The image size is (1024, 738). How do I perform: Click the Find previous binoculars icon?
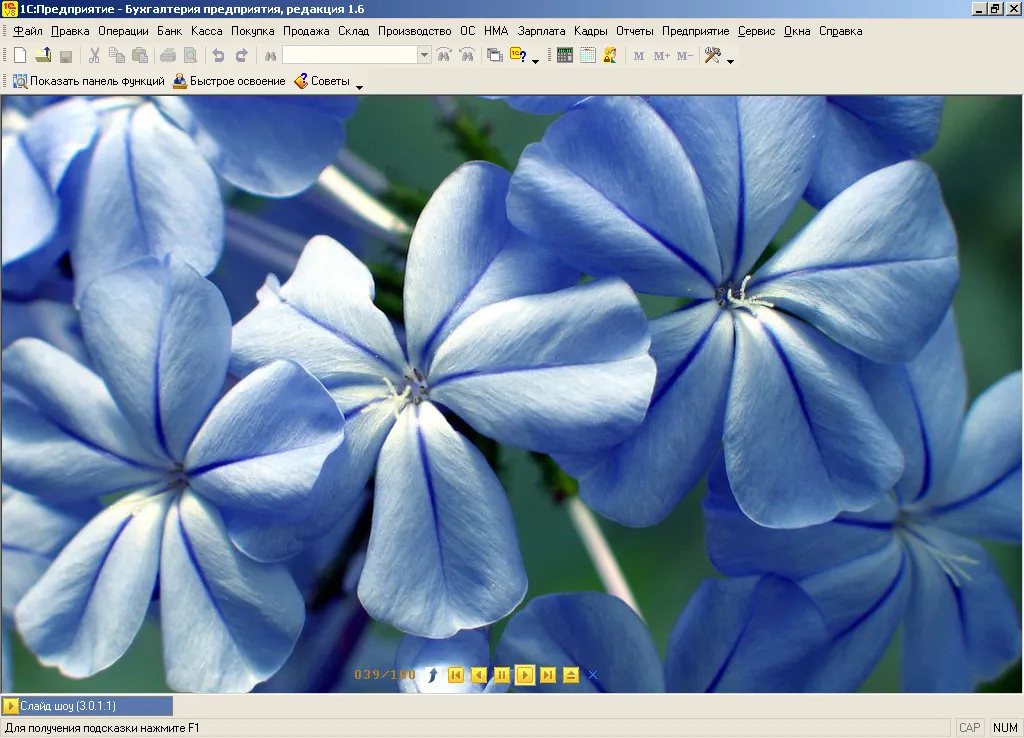tap(467, 56)
